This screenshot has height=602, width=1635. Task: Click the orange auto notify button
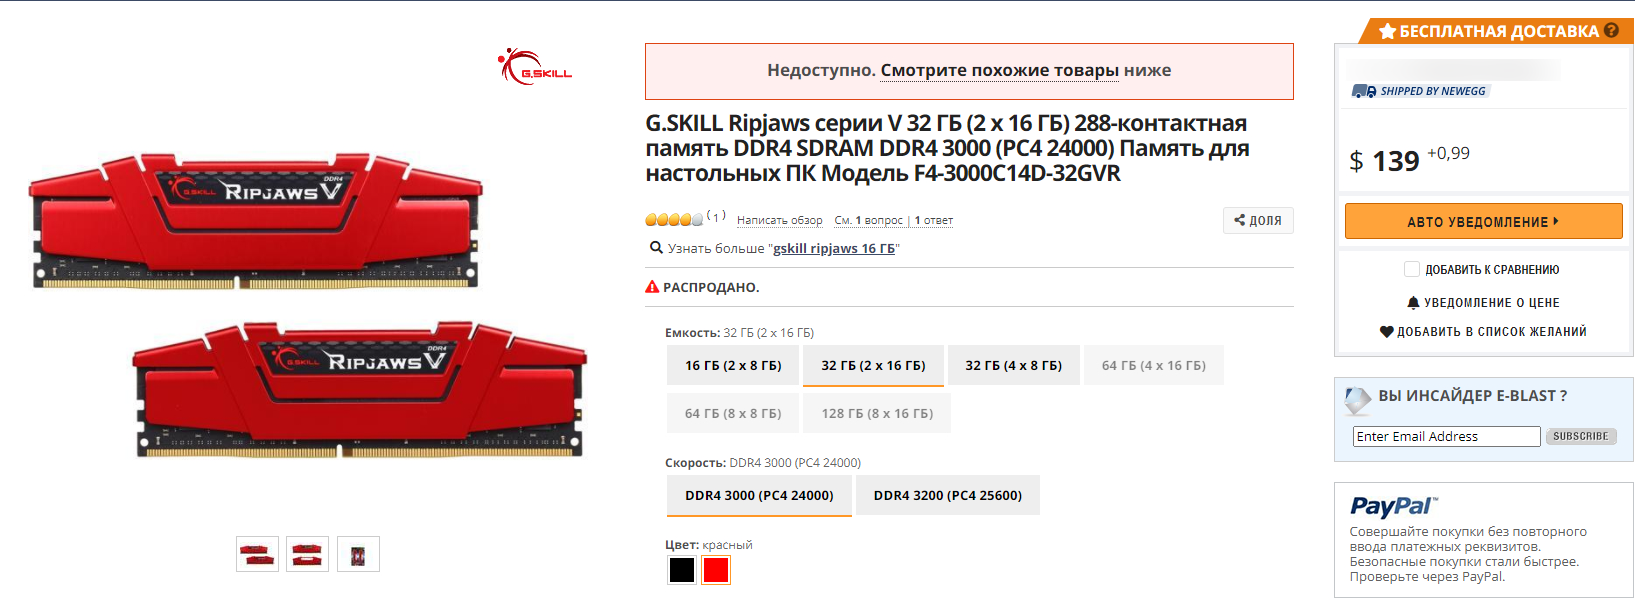(1484, 221)
